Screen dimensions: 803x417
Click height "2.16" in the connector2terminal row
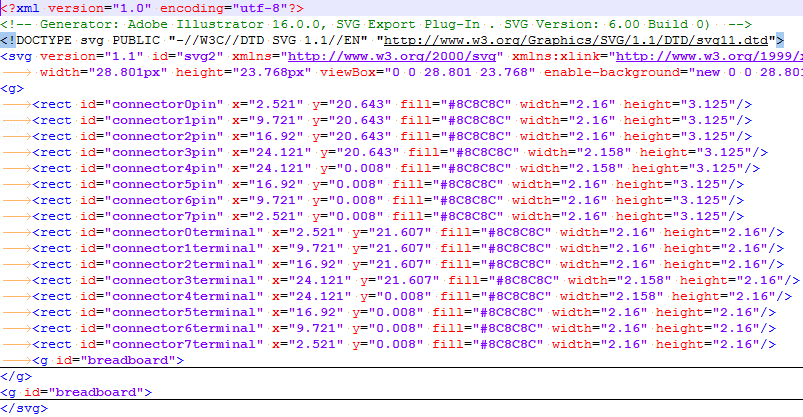pos(716,265)
